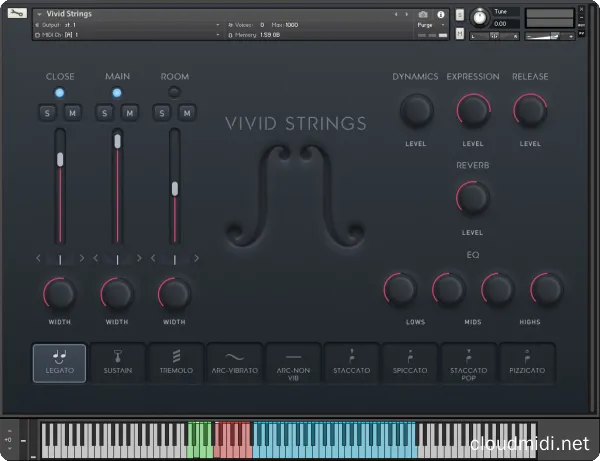Click right pan arrow under Close fader
Screen dimensions: 600x461
pyautogui.click(x=82, y=258)
